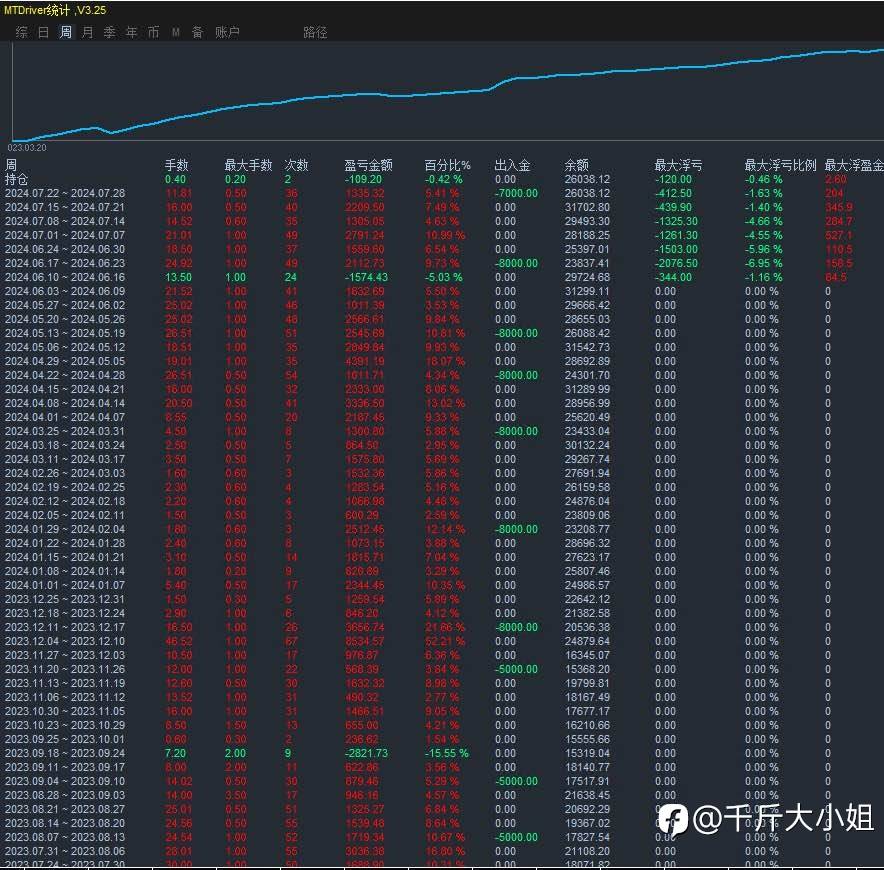884x870 pixels.
Task: Switch to the 综 summary tab
Action: pos(21,32)
